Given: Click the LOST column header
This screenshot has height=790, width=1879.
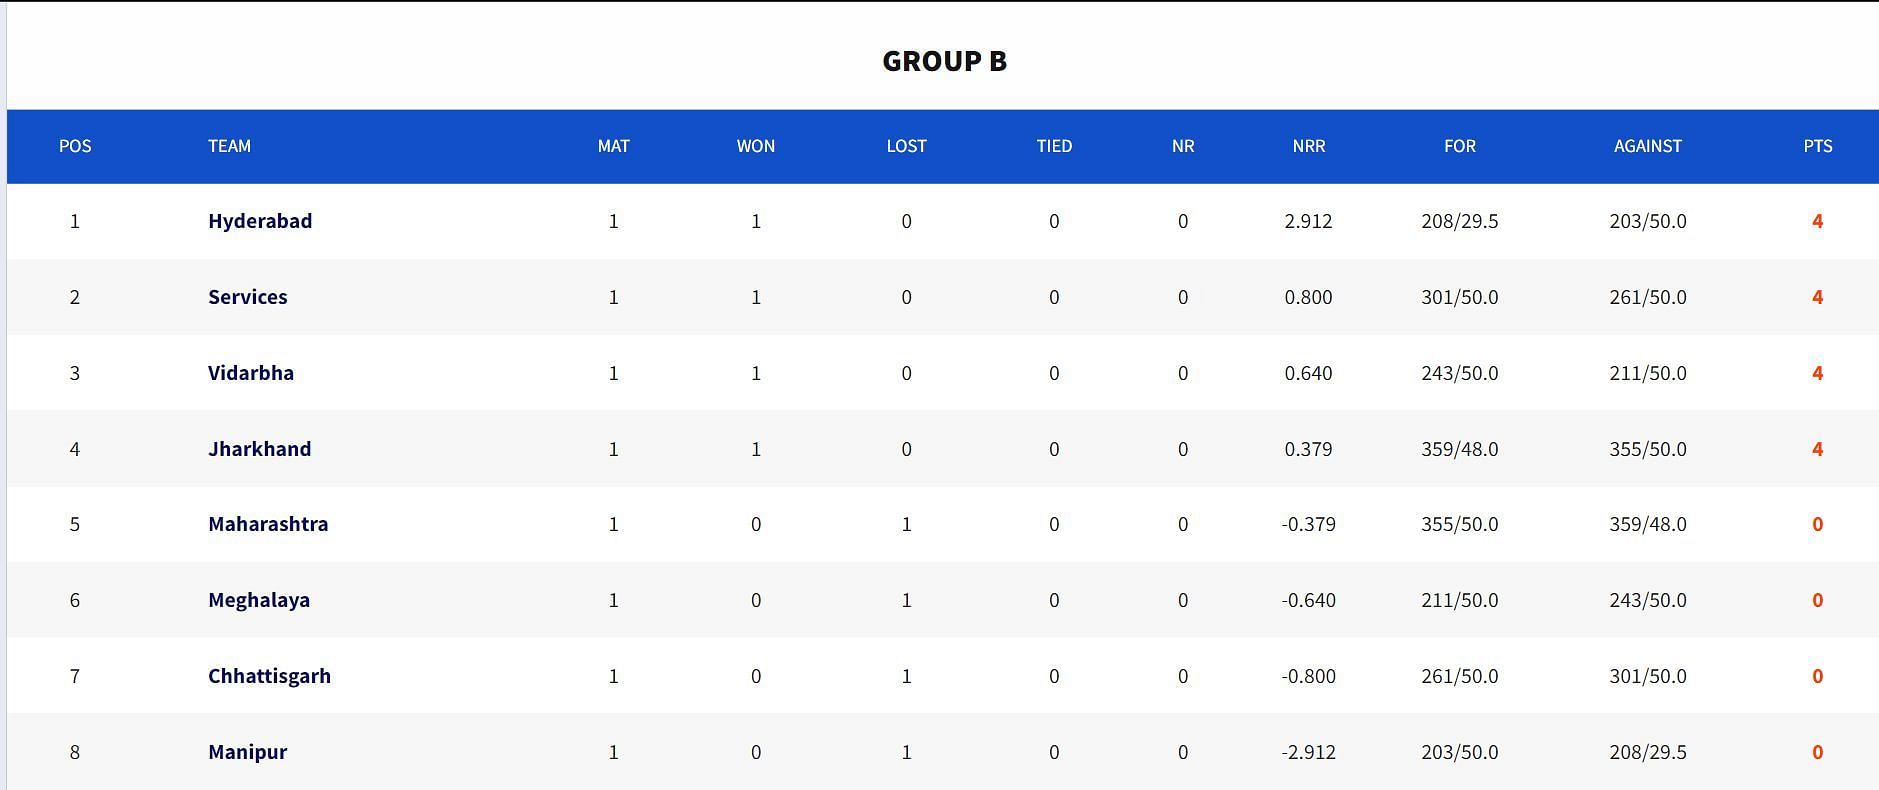Looking at the screenshot, I should (x=906, y=146).
